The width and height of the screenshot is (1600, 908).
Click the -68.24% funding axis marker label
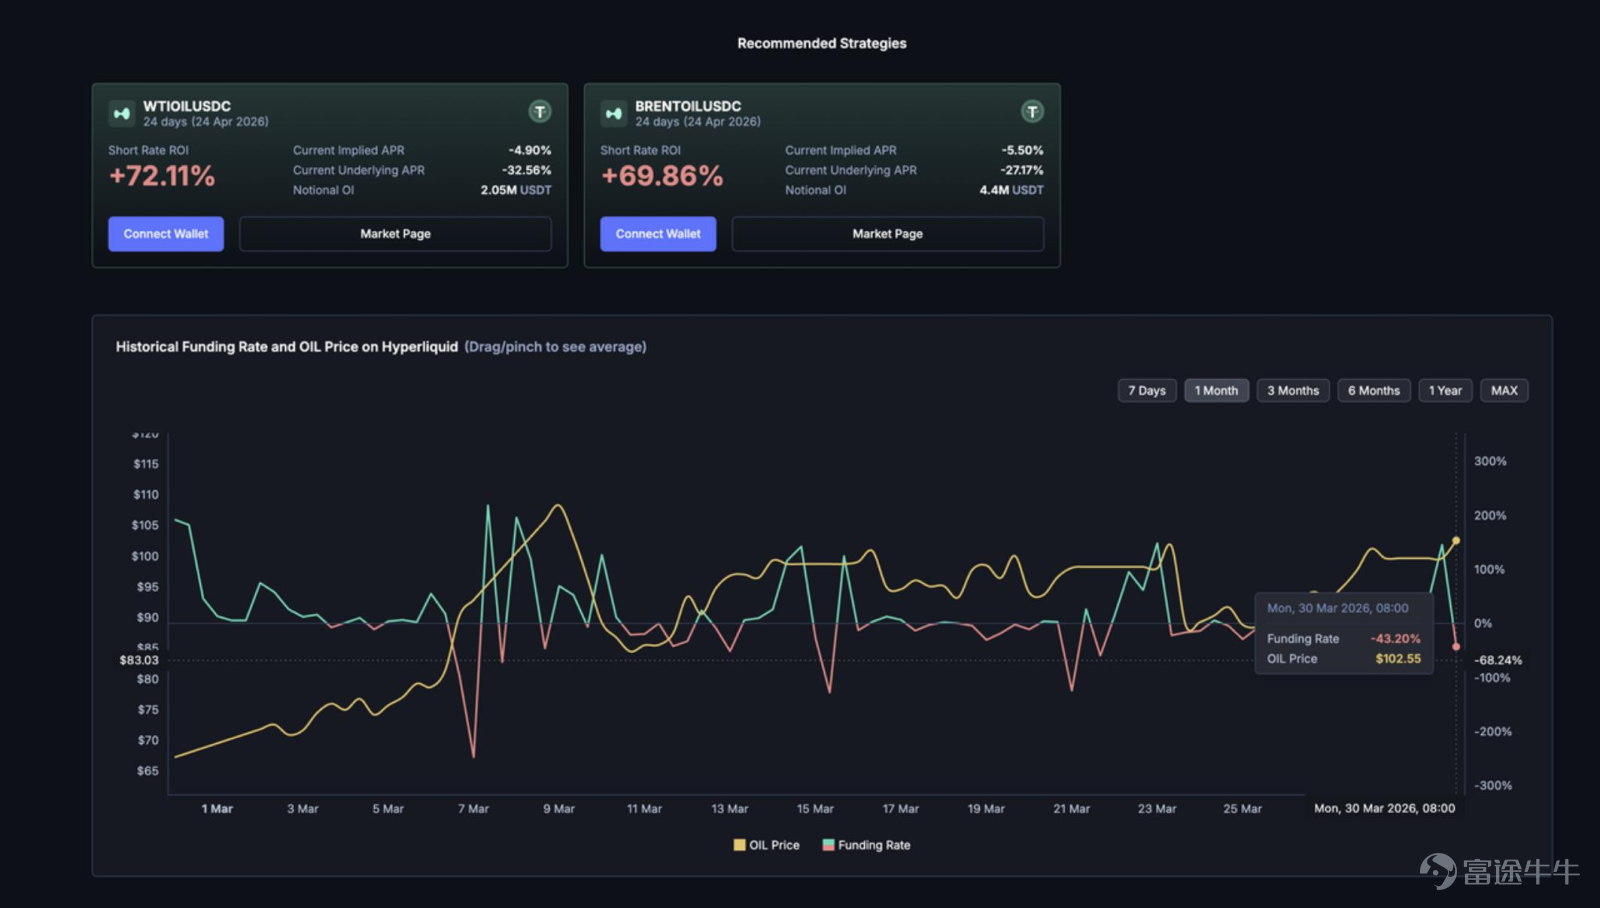pyautogui.click(x=1498, y=660)
